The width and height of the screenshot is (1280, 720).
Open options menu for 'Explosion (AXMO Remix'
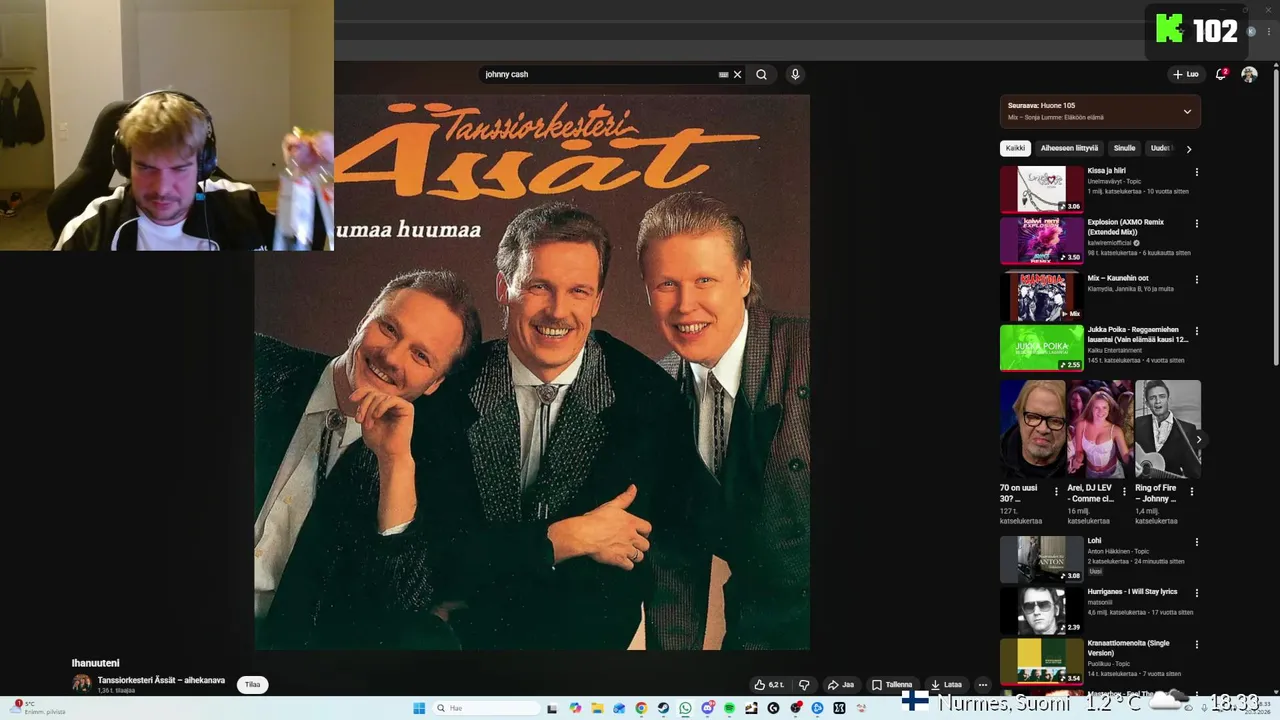coord(1196,223)
